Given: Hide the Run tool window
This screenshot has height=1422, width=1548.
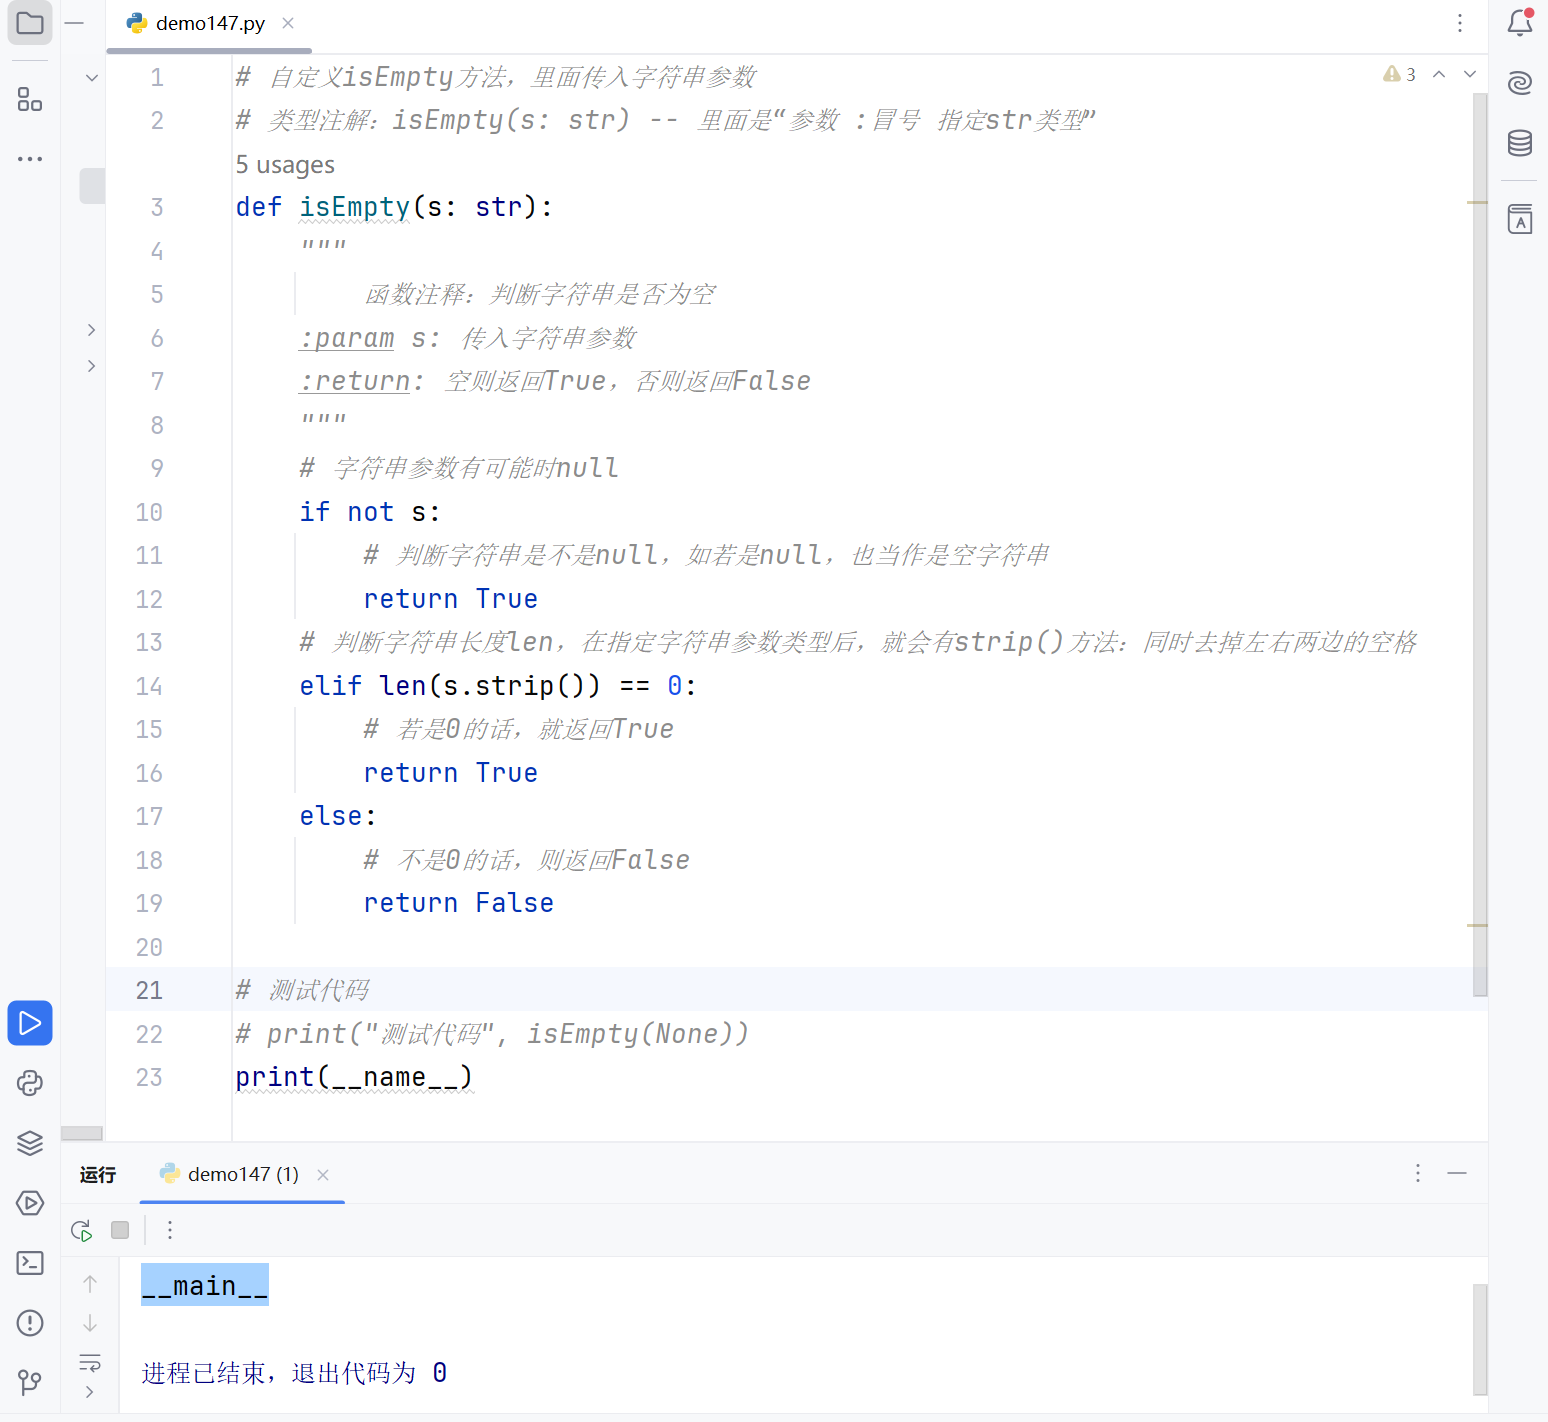Looking at the screenshot, I should tap(1457, 1173).
